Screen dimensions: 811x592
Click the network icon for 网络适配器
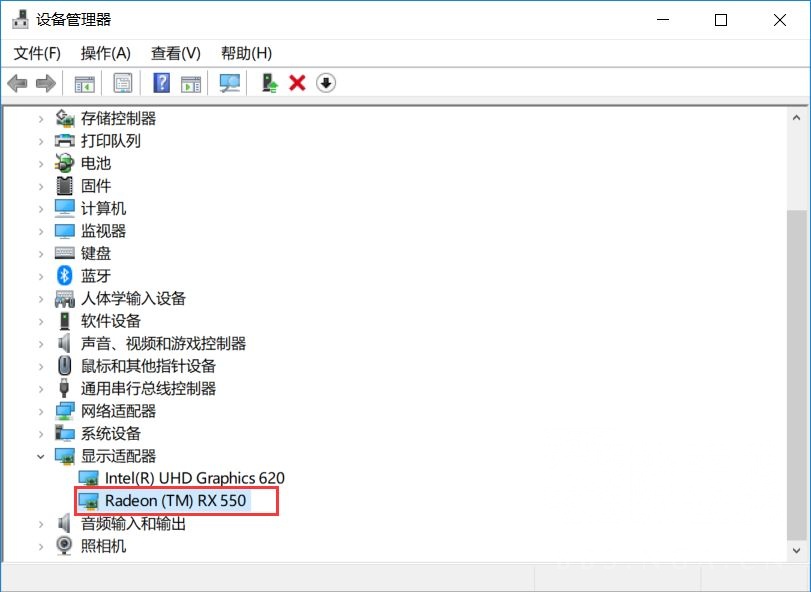(65, 411)
